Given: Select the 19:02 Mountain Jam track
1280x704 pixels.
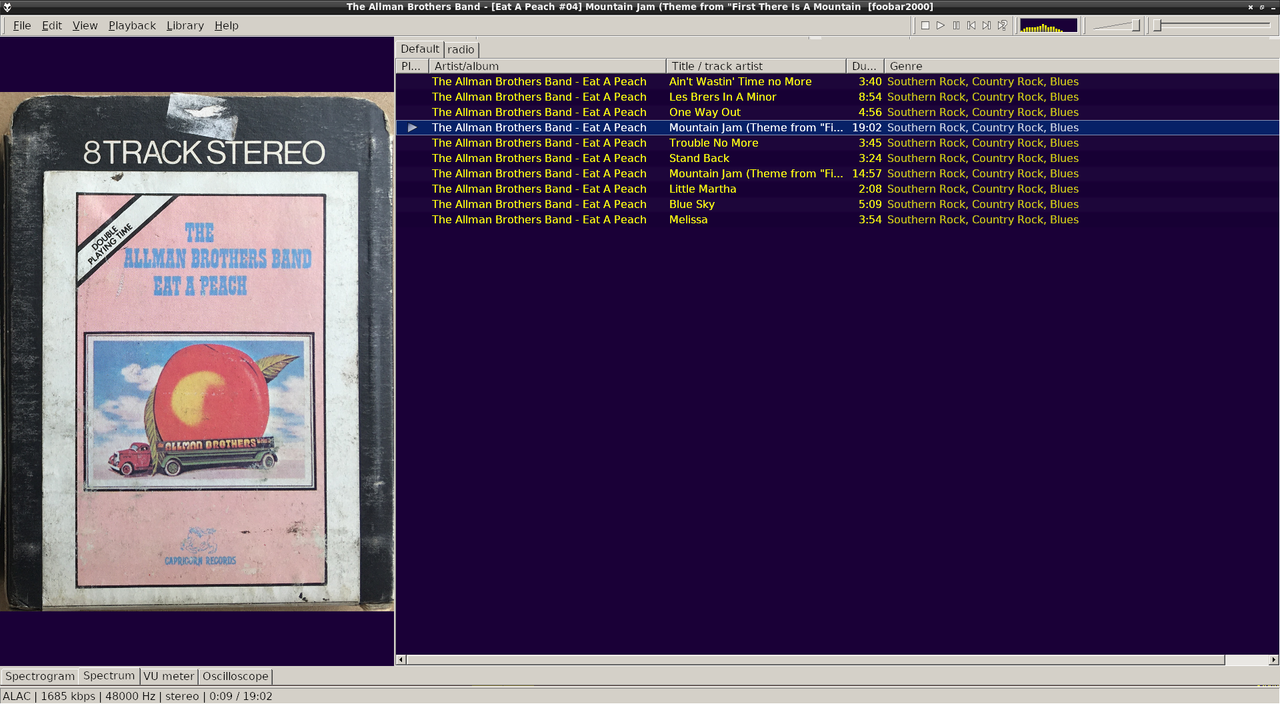Looking at the screenshot, I should 837,128.
